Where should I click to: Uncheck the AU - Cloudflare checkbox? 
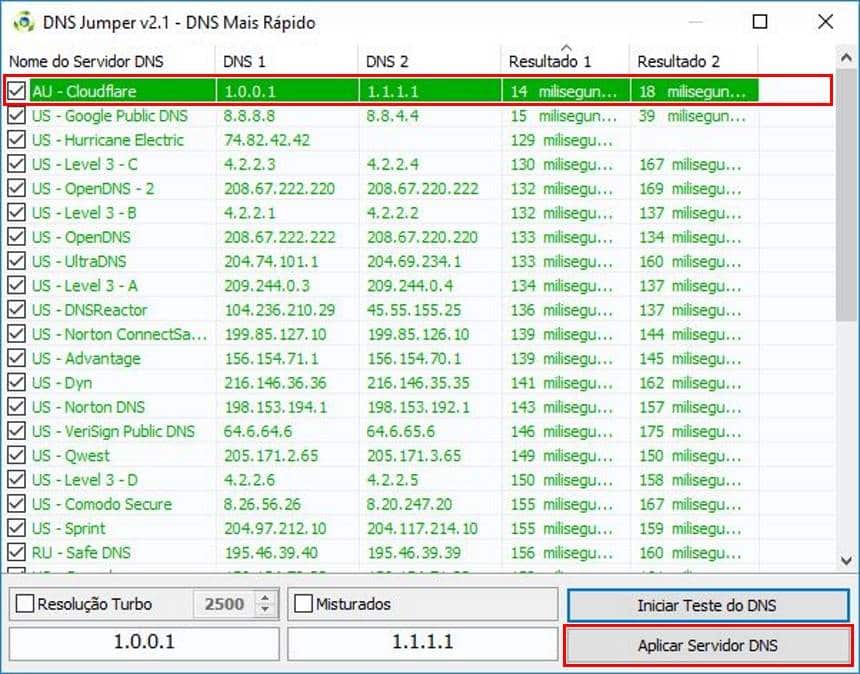pos(16,91)
